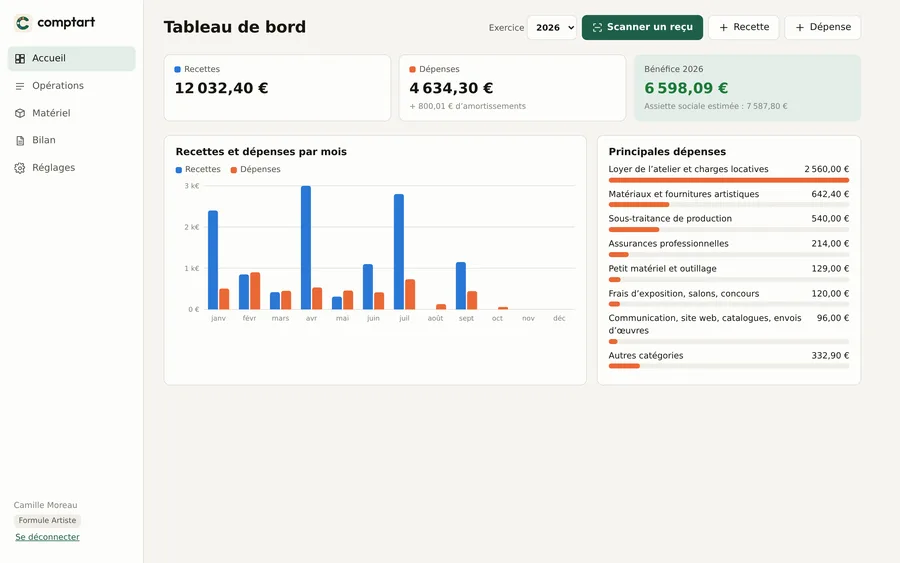Click the 2 560,00 € amount
Viewport: 900px width, 563px height.
(827, 169)
